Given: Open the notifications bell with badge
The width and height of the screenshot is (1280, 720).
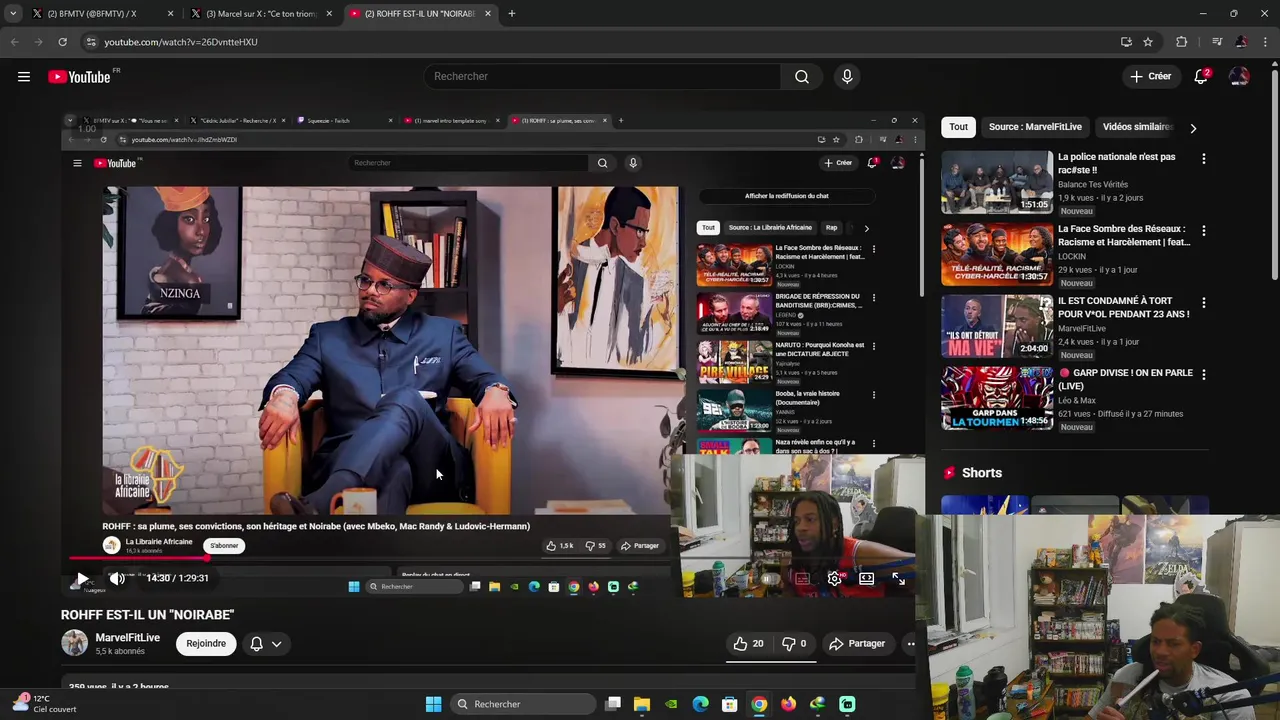Looking at the screenshot, I should click(x=1201, y=77).
